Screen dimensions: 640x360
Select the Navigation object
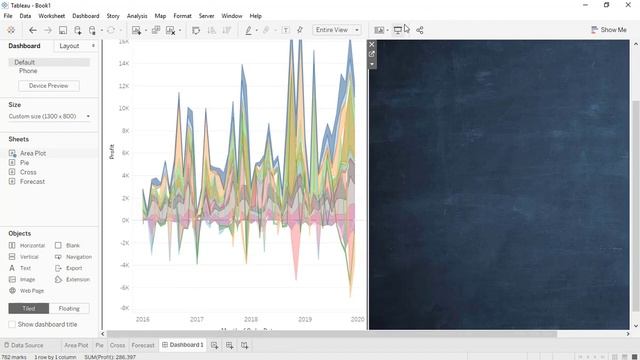tap(73, 257)
